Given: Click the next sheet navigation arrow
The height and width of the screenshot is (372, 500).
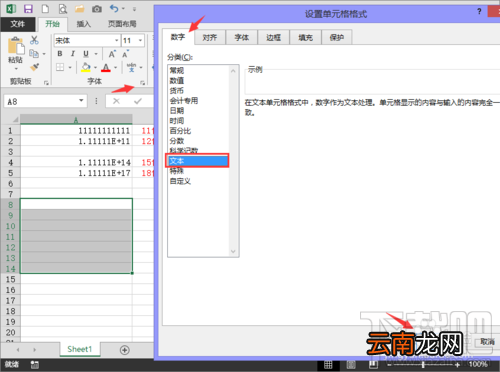Looking at the screenshot, I should 34,350.
